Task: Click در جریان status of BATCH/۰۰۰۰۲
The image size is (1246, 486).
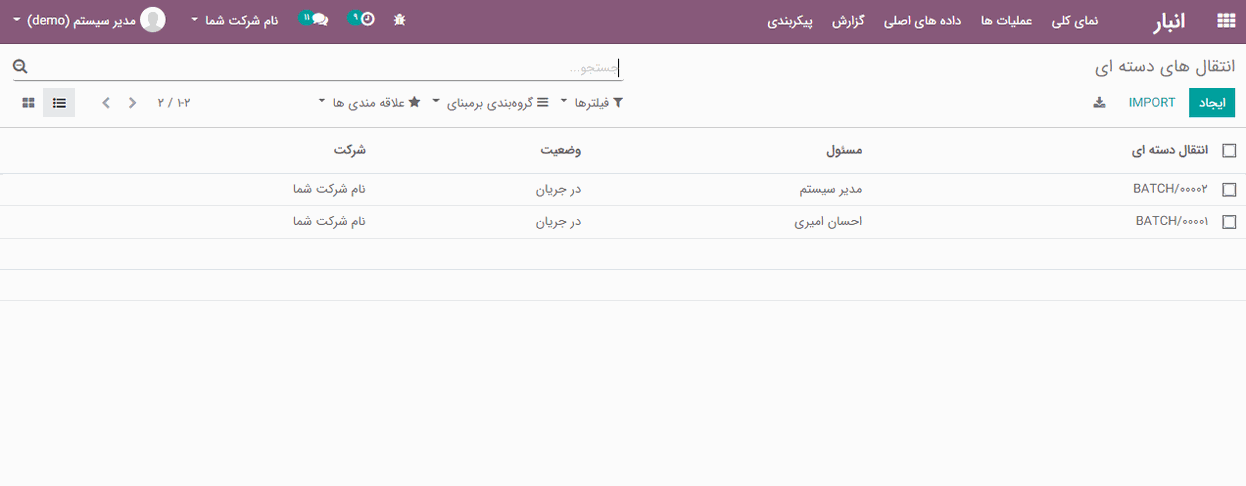Action: tap(559, 189)
